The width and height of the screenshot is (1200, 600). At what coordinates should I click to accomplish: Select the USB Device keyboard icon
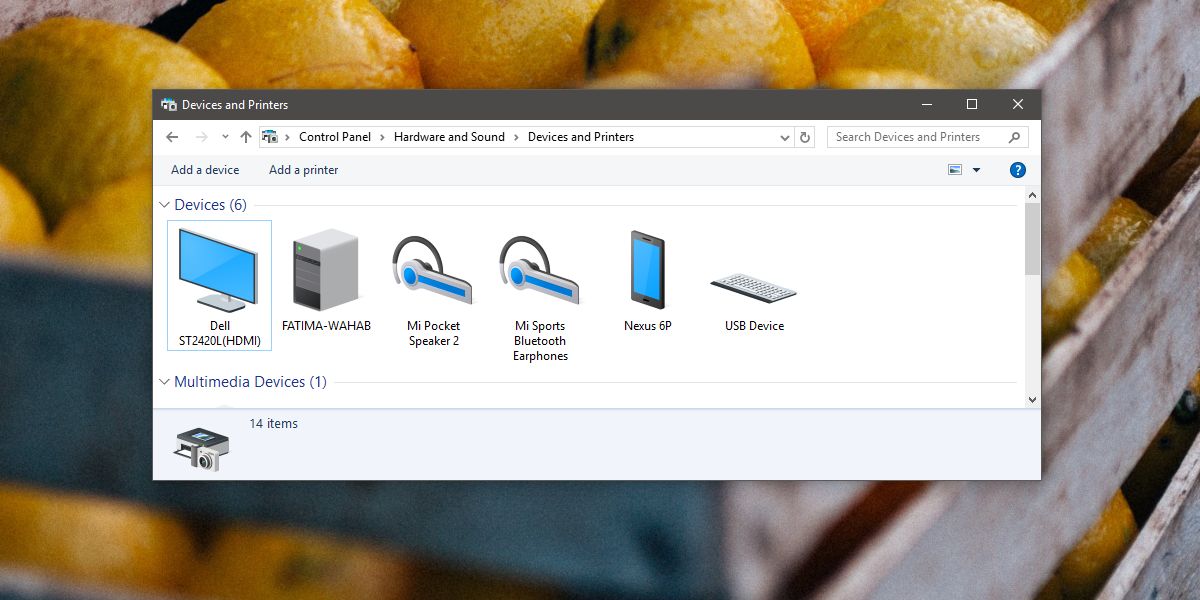(x=754, y=281)
